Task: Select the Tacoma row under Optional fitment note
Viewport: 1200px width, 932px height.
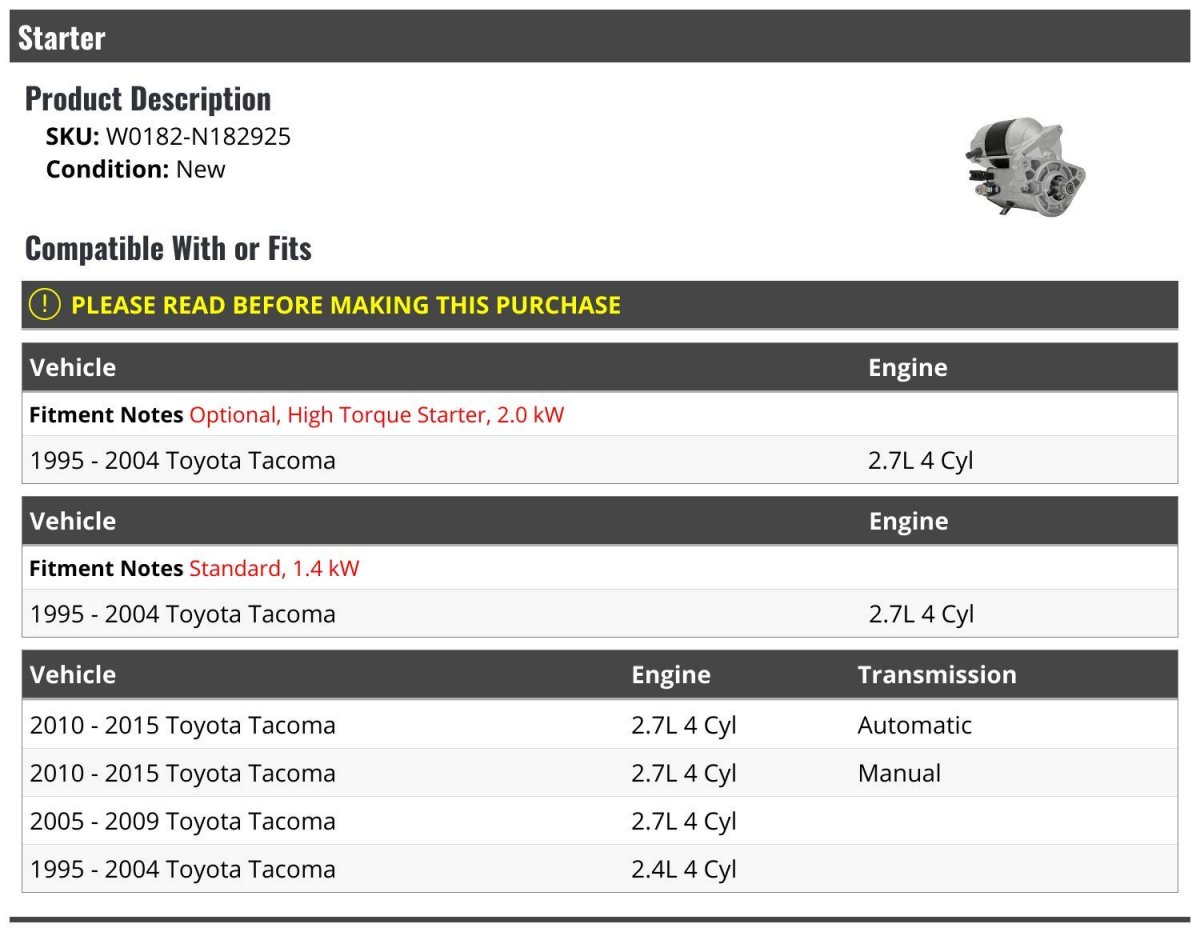Action: (x=600, y=460)
